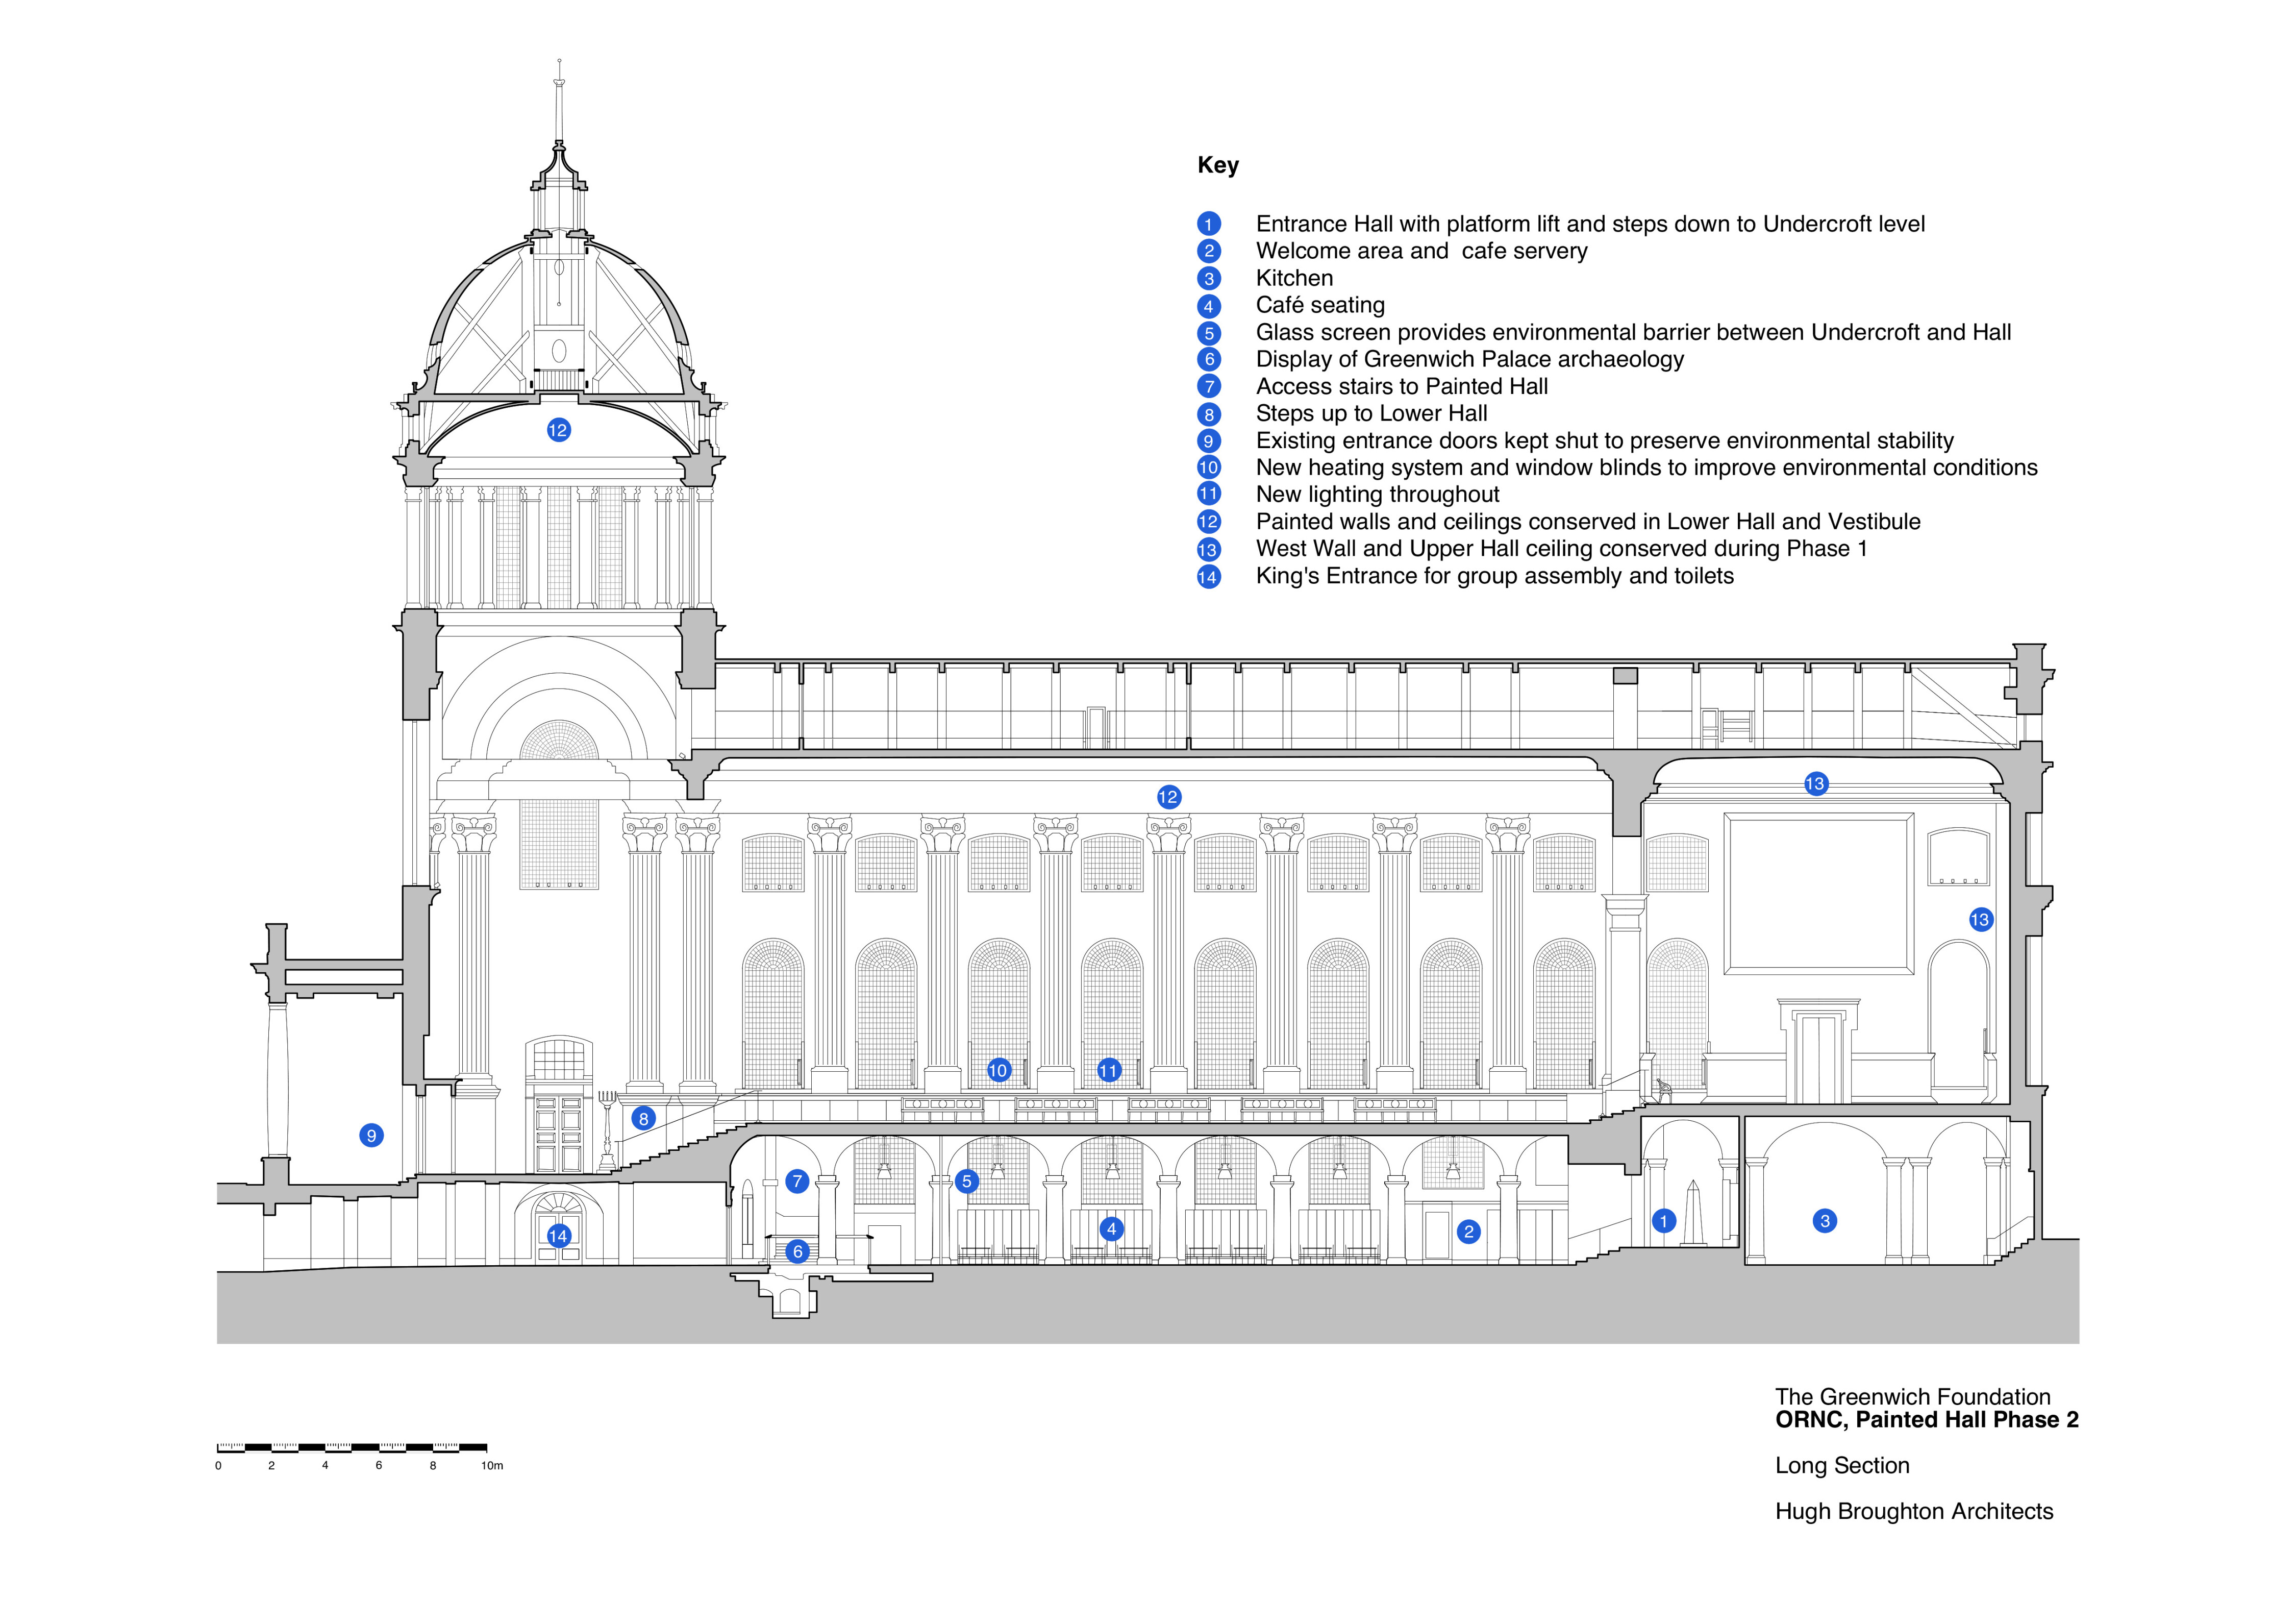Click marker 4 in café seating
The image size is (2296, 1624).
point(1111,1229)
